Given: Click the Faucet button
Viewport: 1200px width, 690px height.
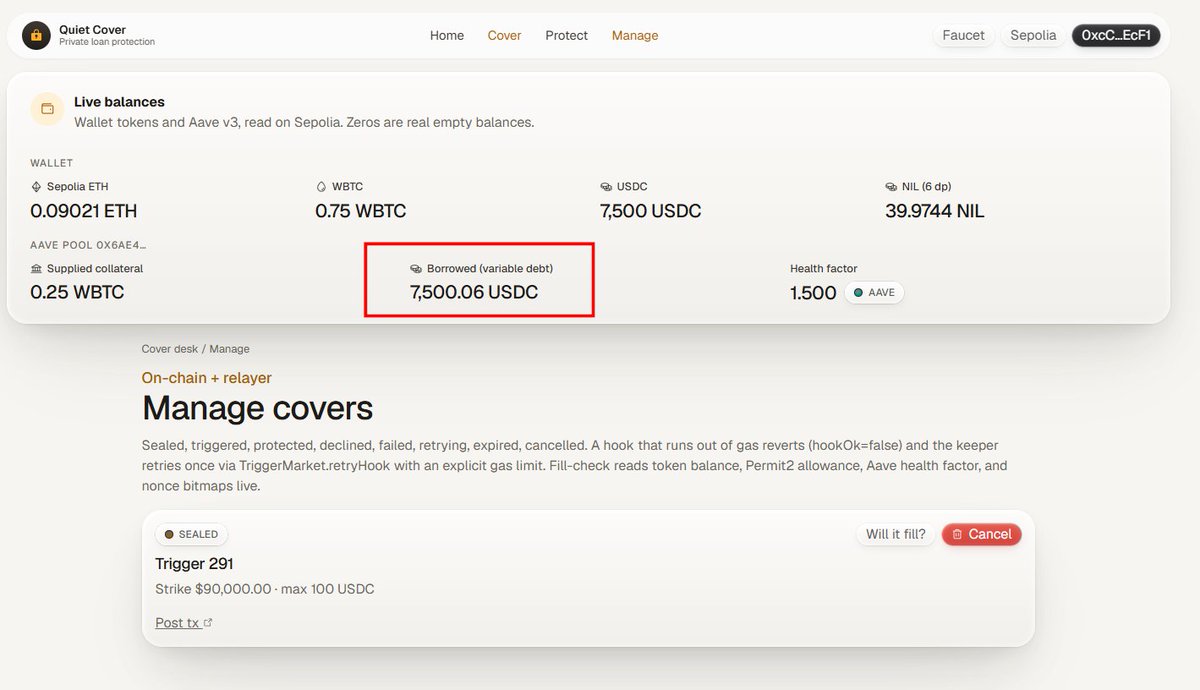Looking at the screenshot, I should 964,35.
